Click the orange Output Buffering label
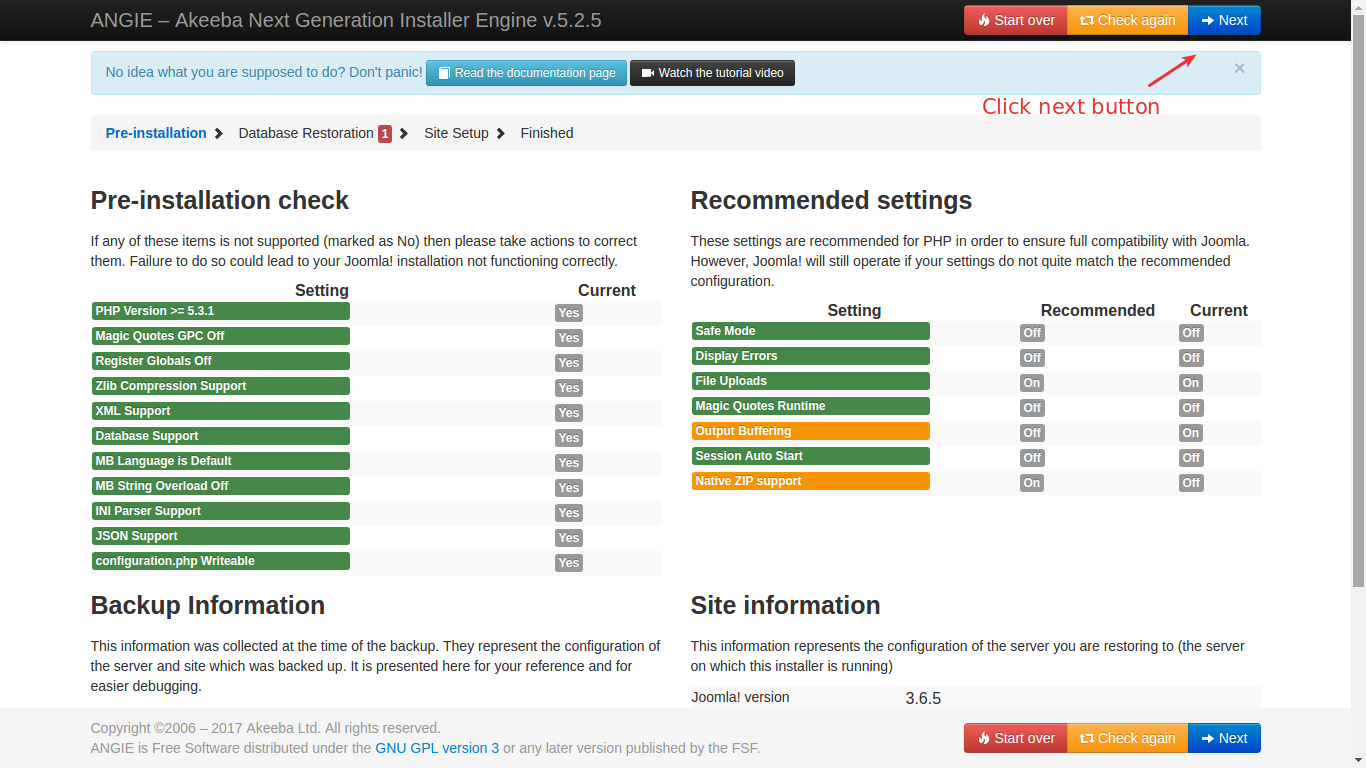This screenshot has height=768, width=1366. point(810,431)
